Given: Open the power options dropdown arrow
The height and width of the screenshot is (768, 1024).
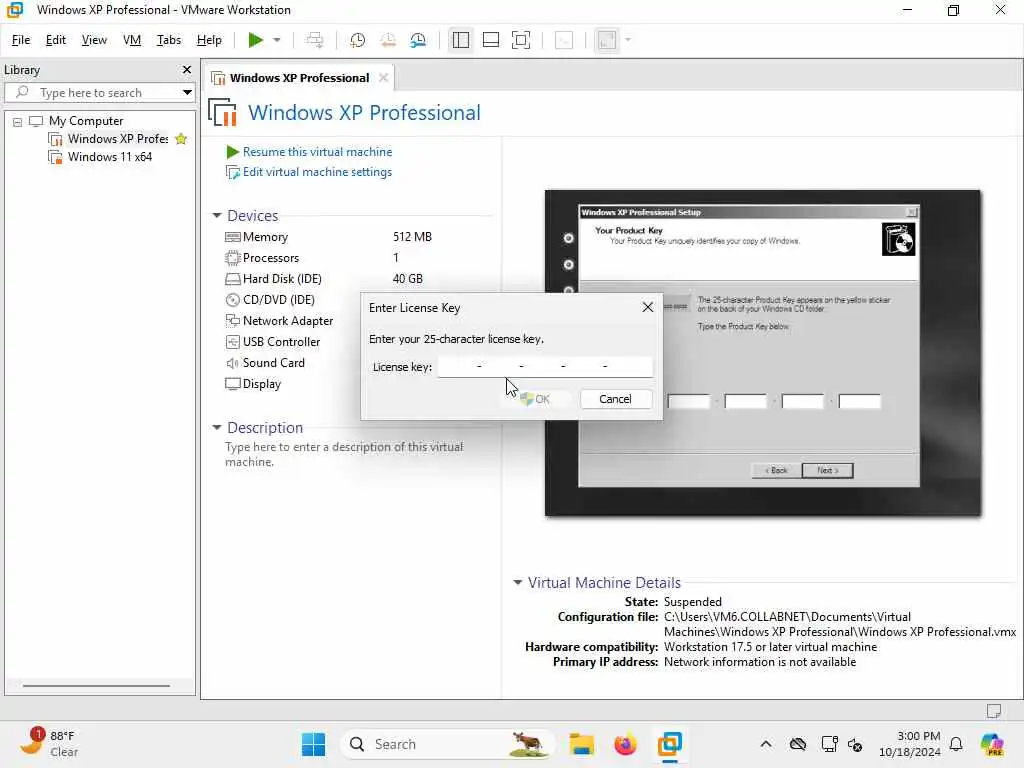Looking at the screenshot, I should (x=277, y=40).
